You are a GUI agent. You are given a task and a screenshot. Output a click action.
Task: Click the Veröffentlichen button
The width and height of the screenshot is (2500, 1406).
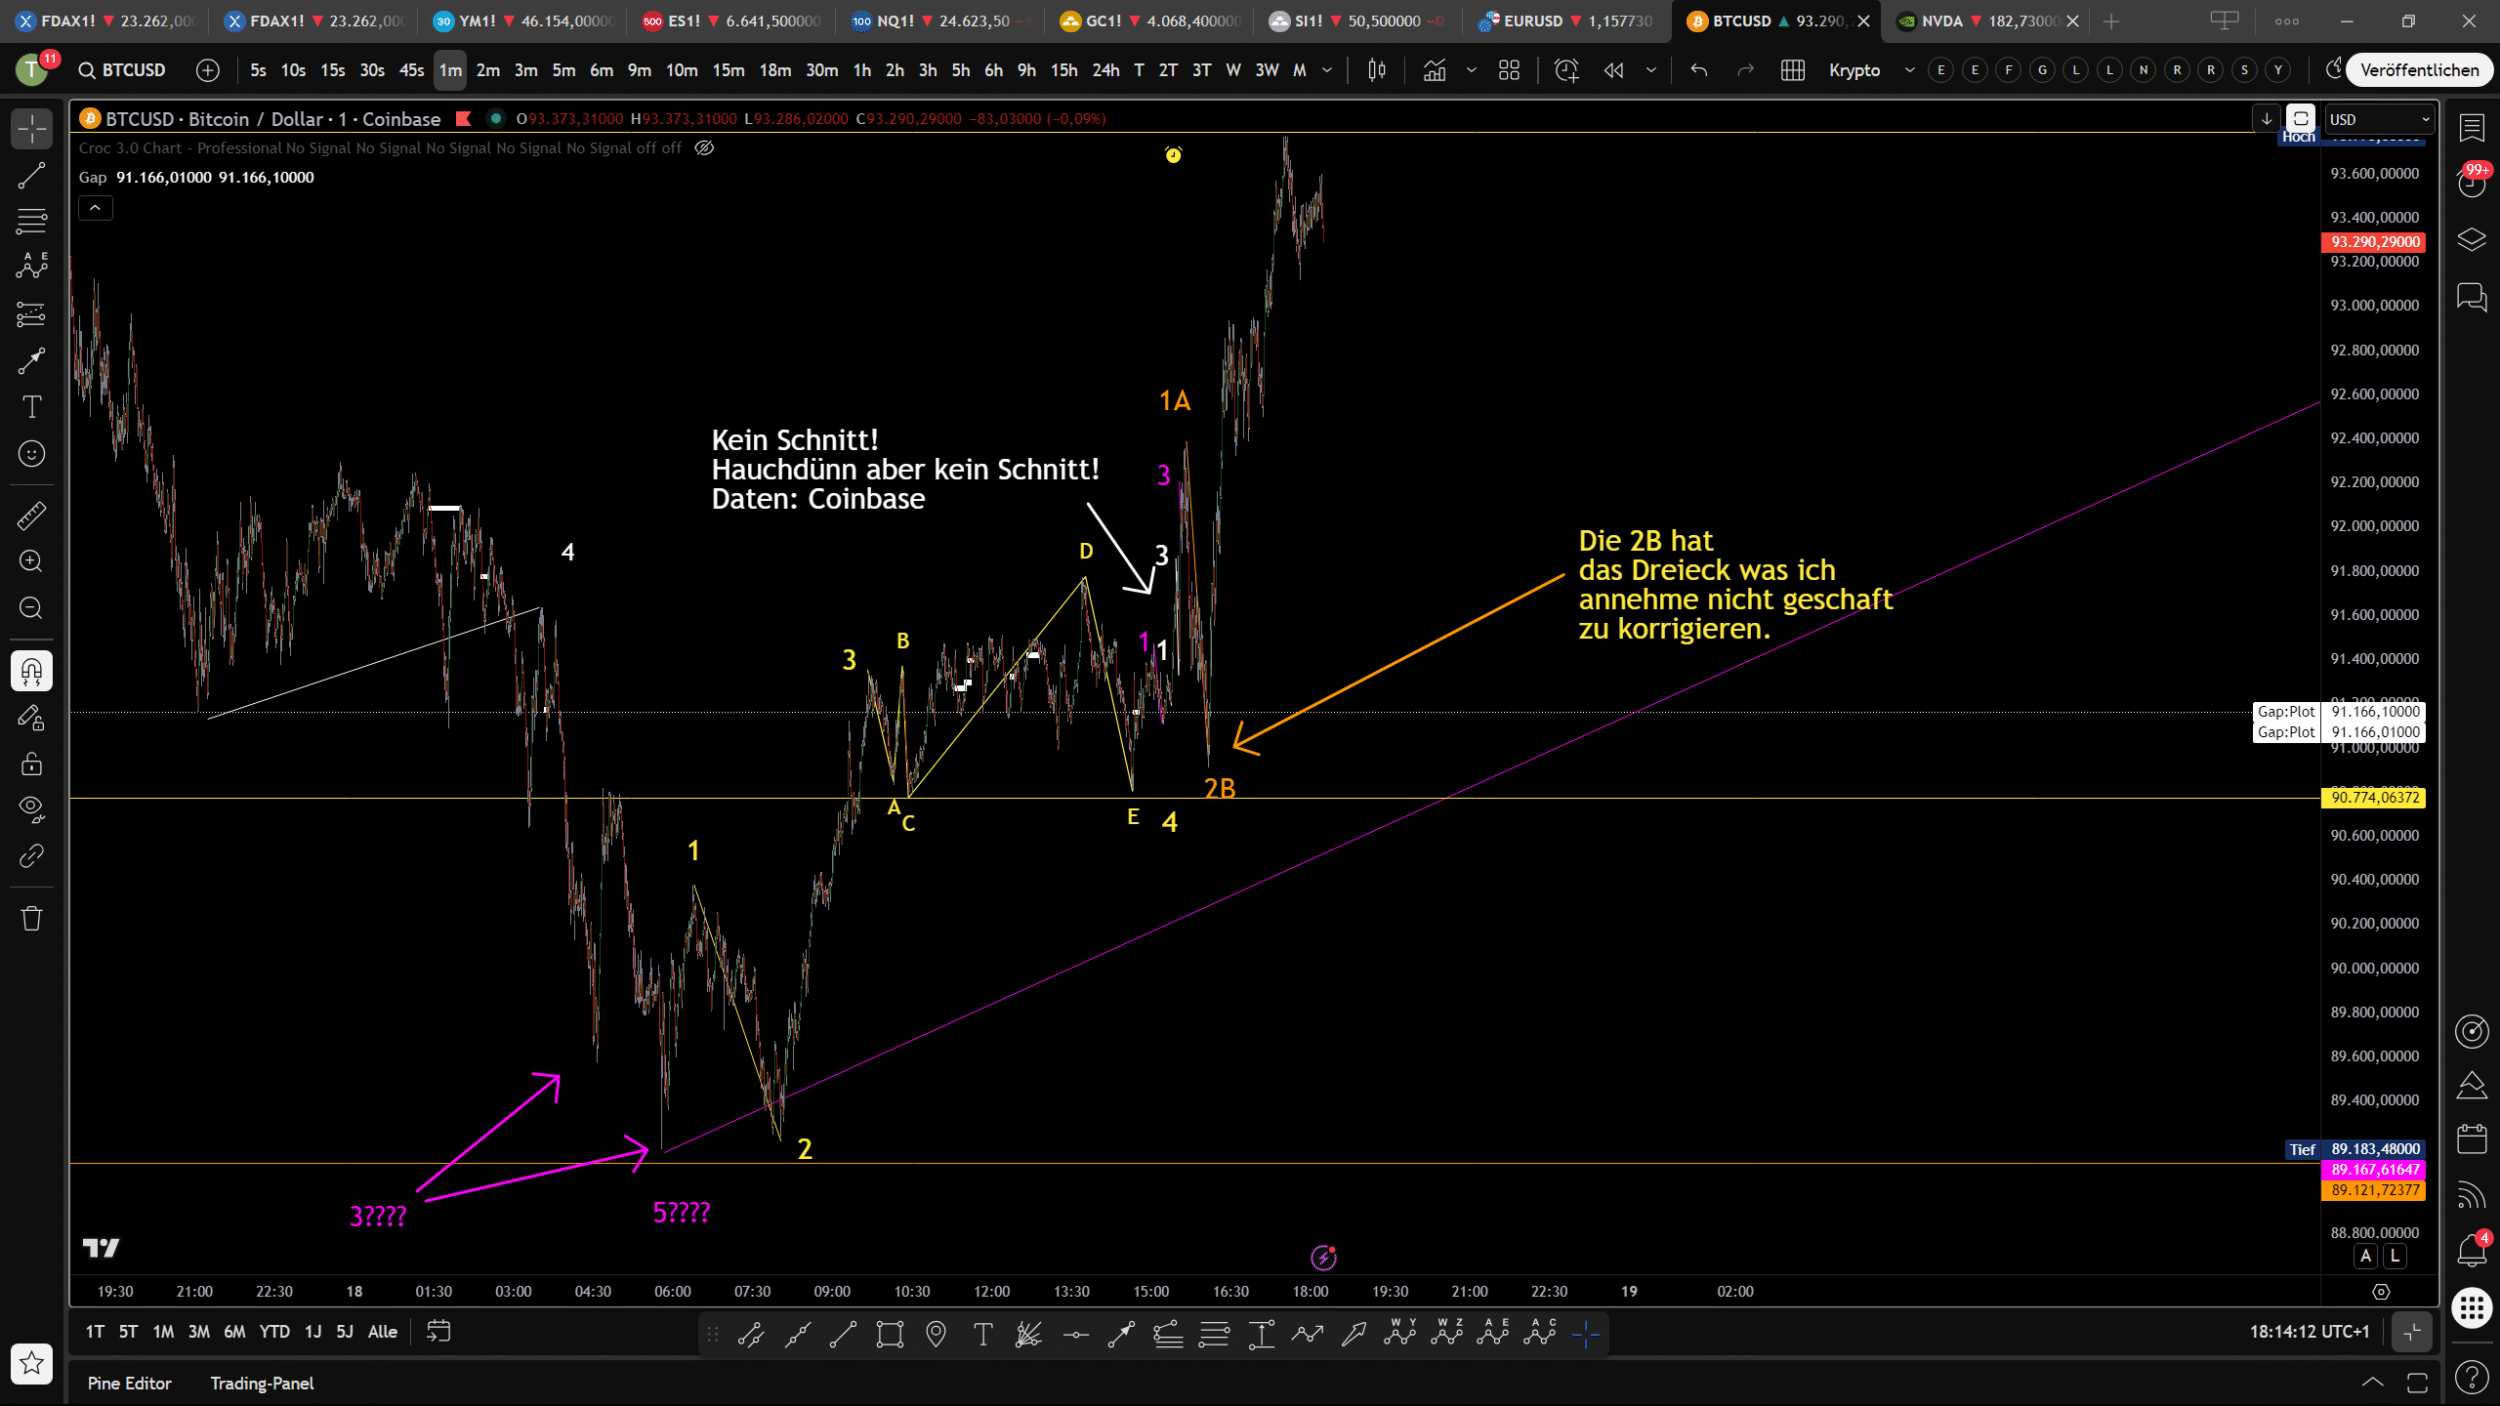2418,70
